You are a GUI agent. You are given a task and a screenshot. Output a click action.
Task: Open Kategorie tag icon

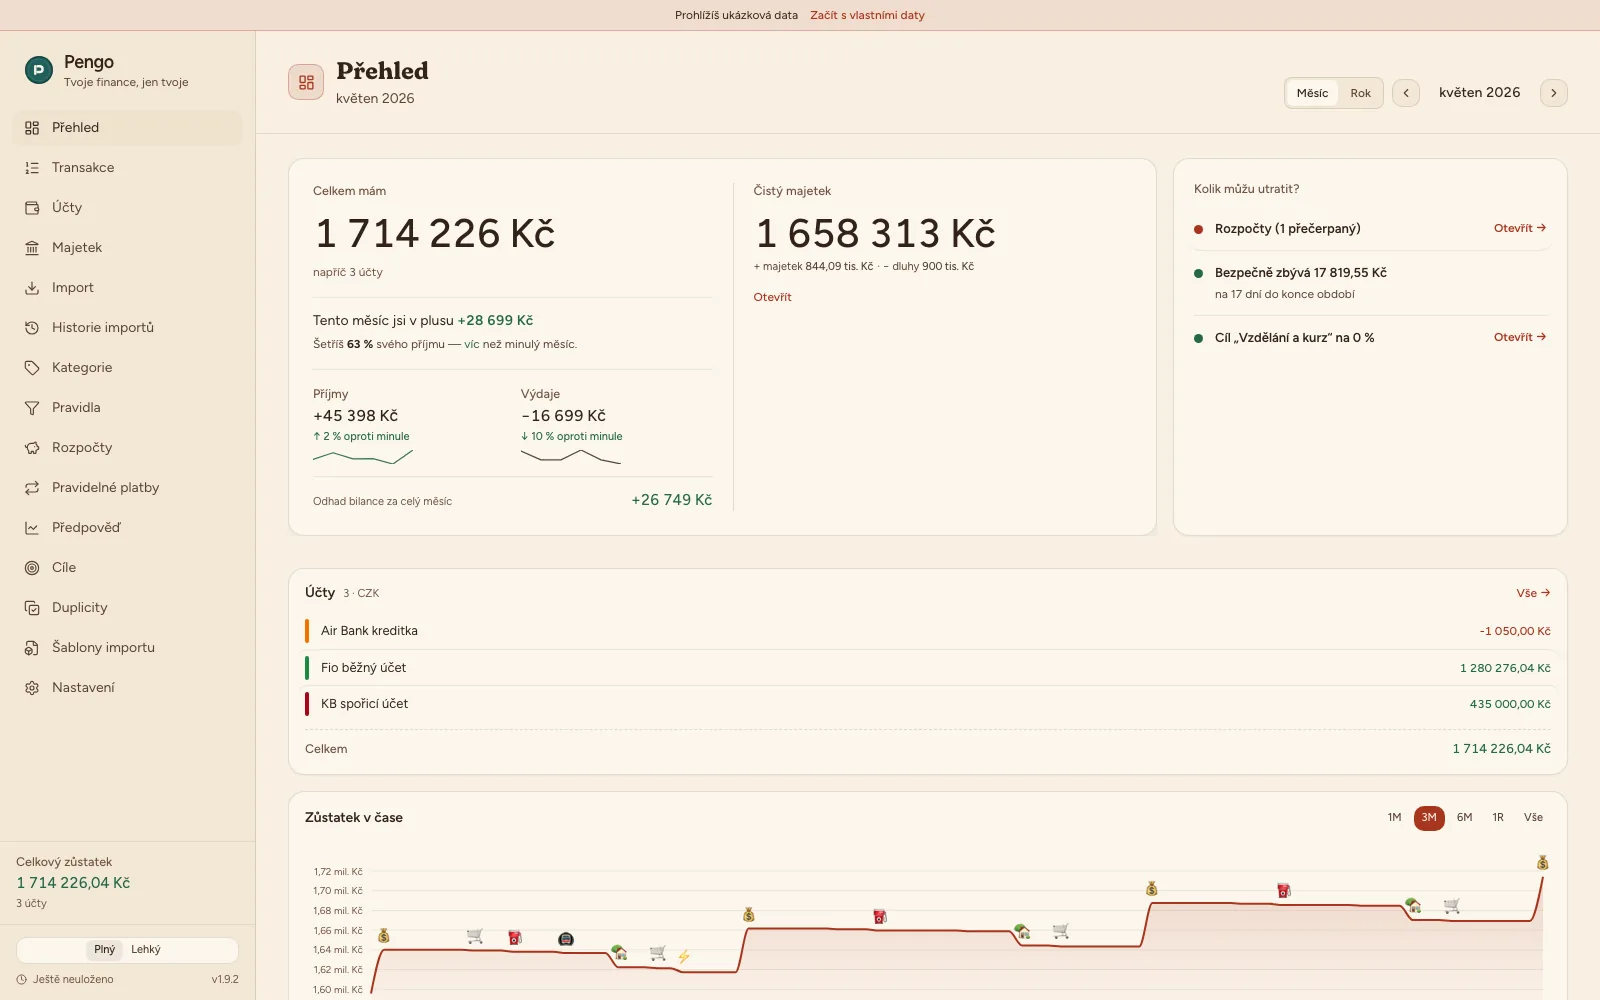[x=32, y=368]
